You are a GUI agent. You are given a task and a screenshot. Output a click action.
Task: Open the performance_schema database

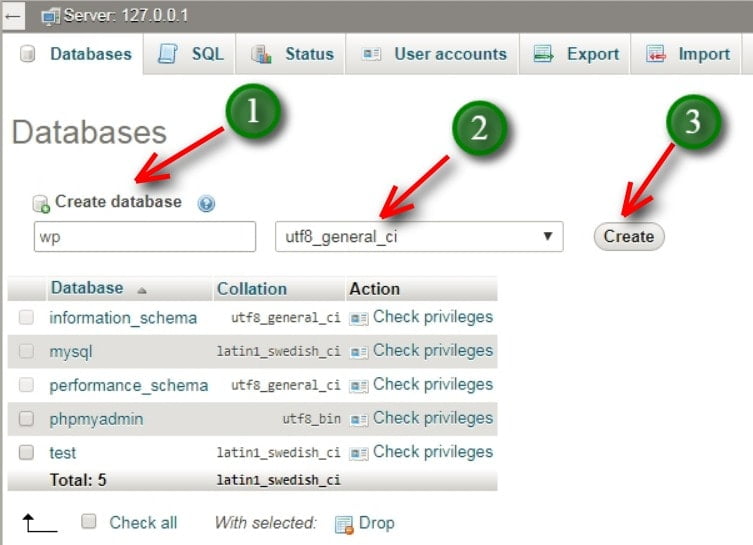pyautogui.click(x=129, y=386)
